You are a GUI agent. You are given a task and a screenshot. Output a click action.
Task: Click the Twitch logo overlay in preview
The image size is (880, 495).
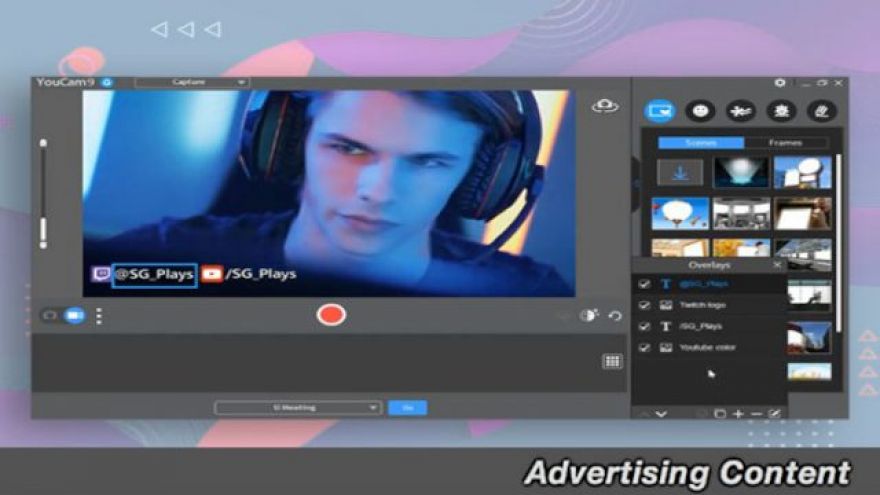[x=101, y=274]
